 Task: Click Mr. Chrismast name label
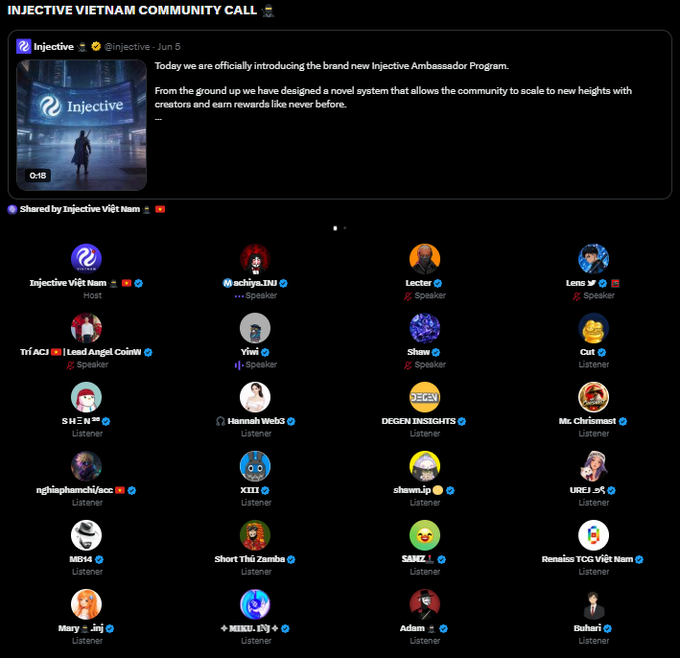pos(587,421)
